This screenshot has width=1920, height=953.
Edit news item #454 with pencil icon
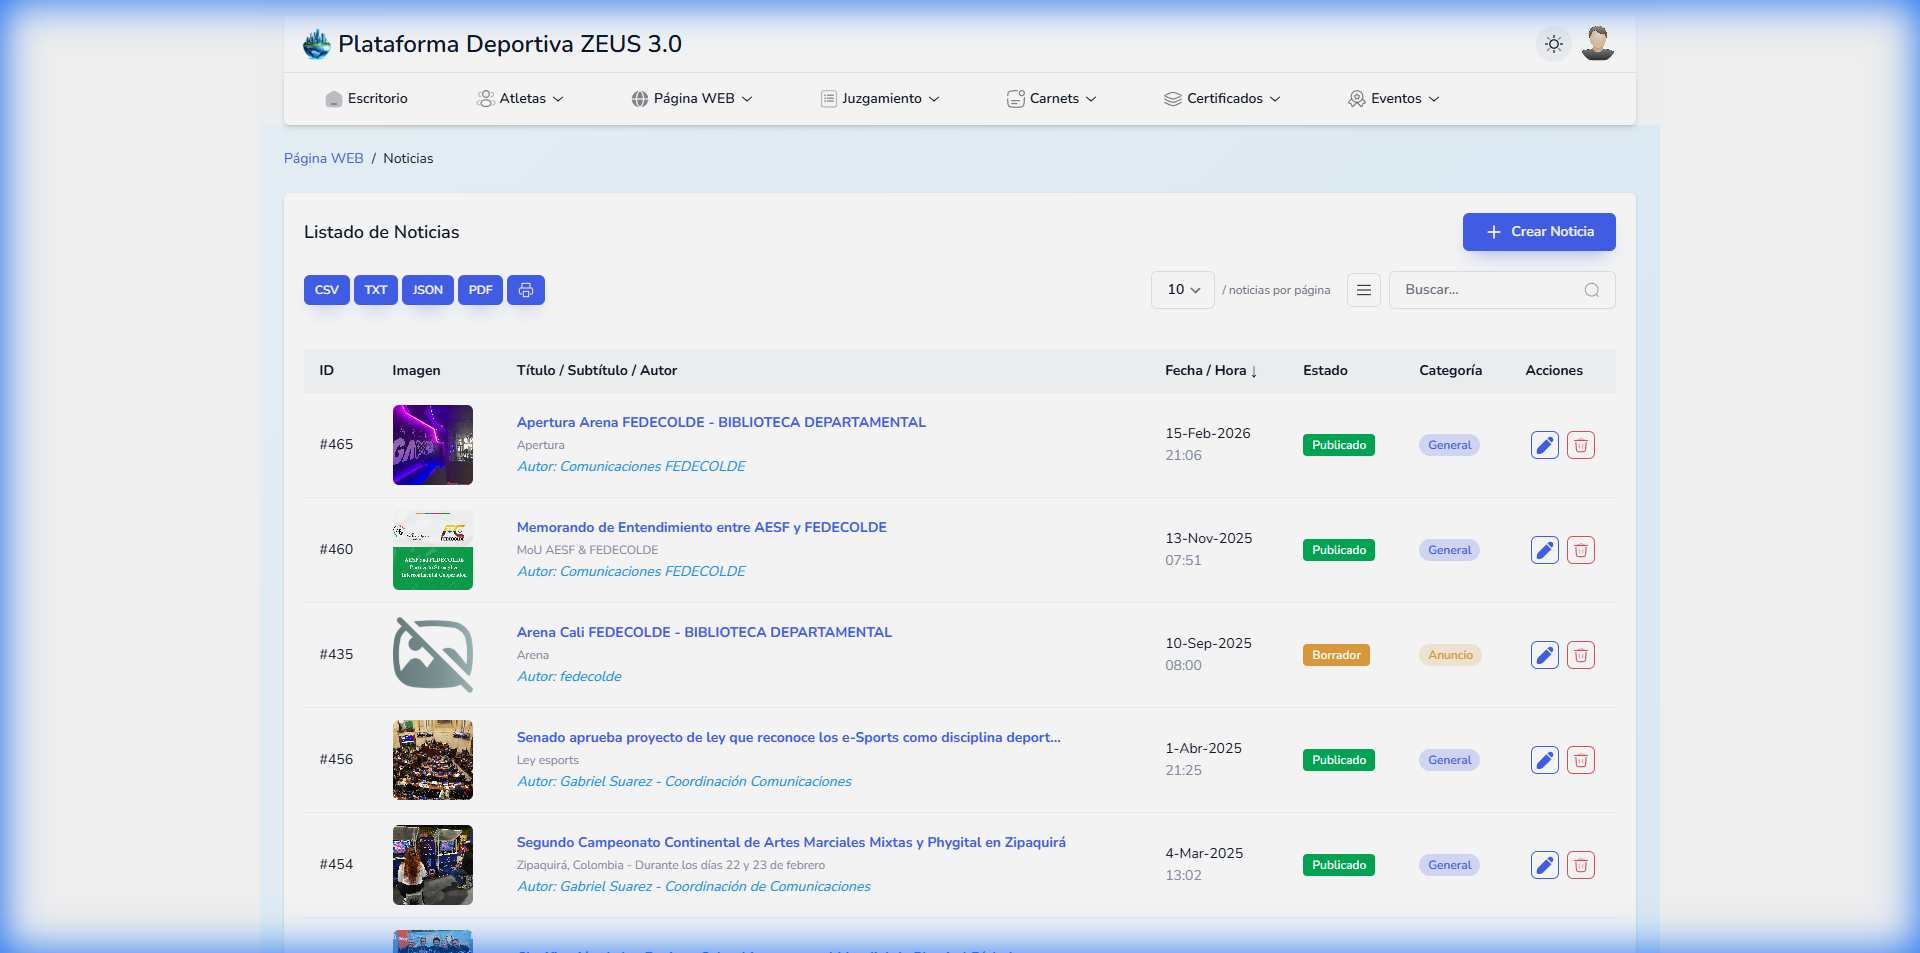coord(1544,865)
